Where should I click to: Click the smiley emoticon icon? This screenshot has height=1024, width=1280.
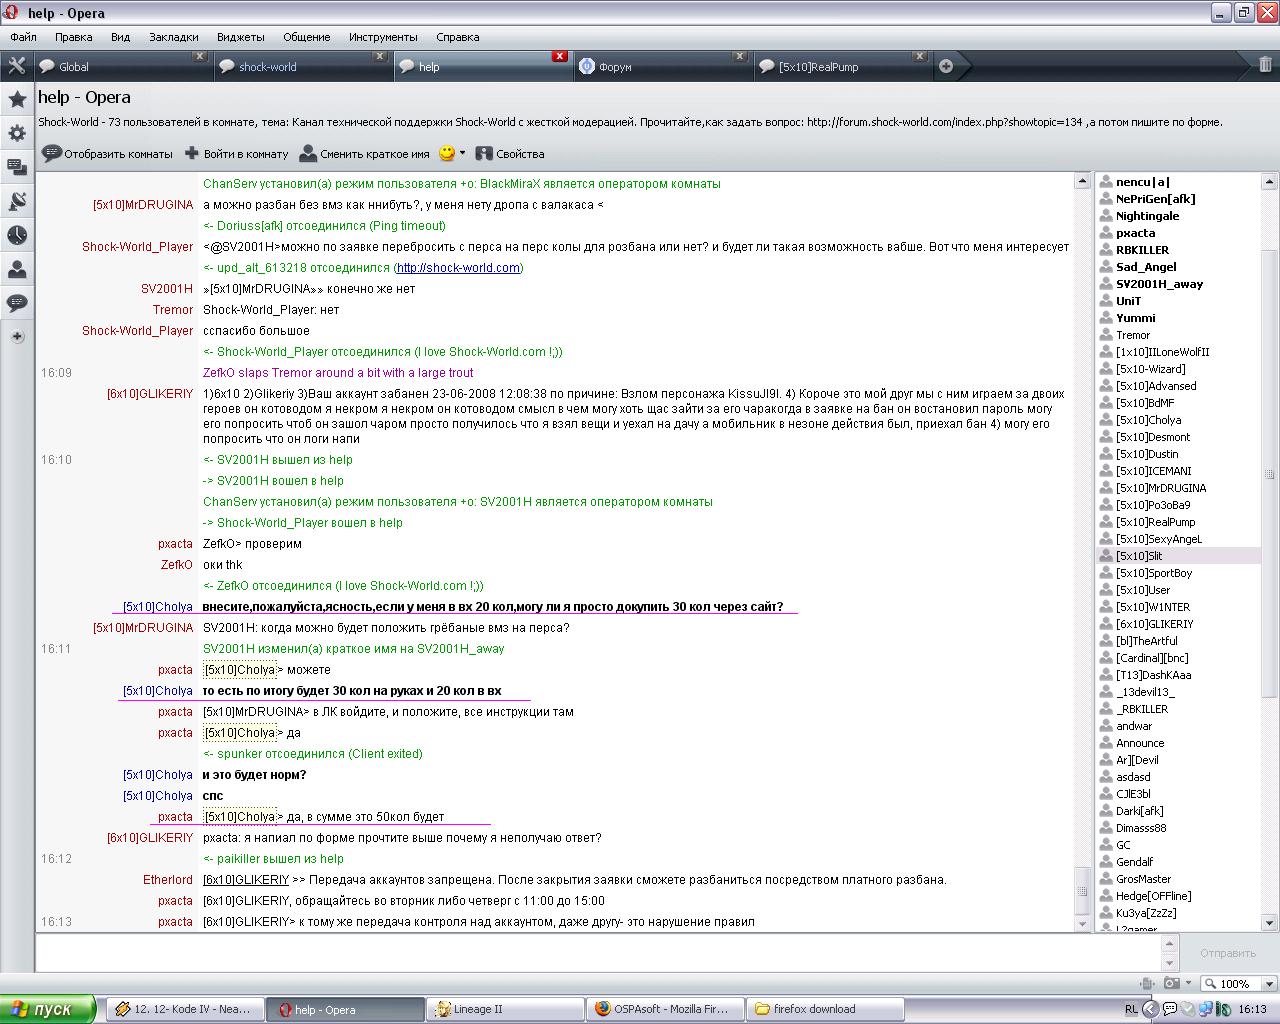[x=447, y=153]
